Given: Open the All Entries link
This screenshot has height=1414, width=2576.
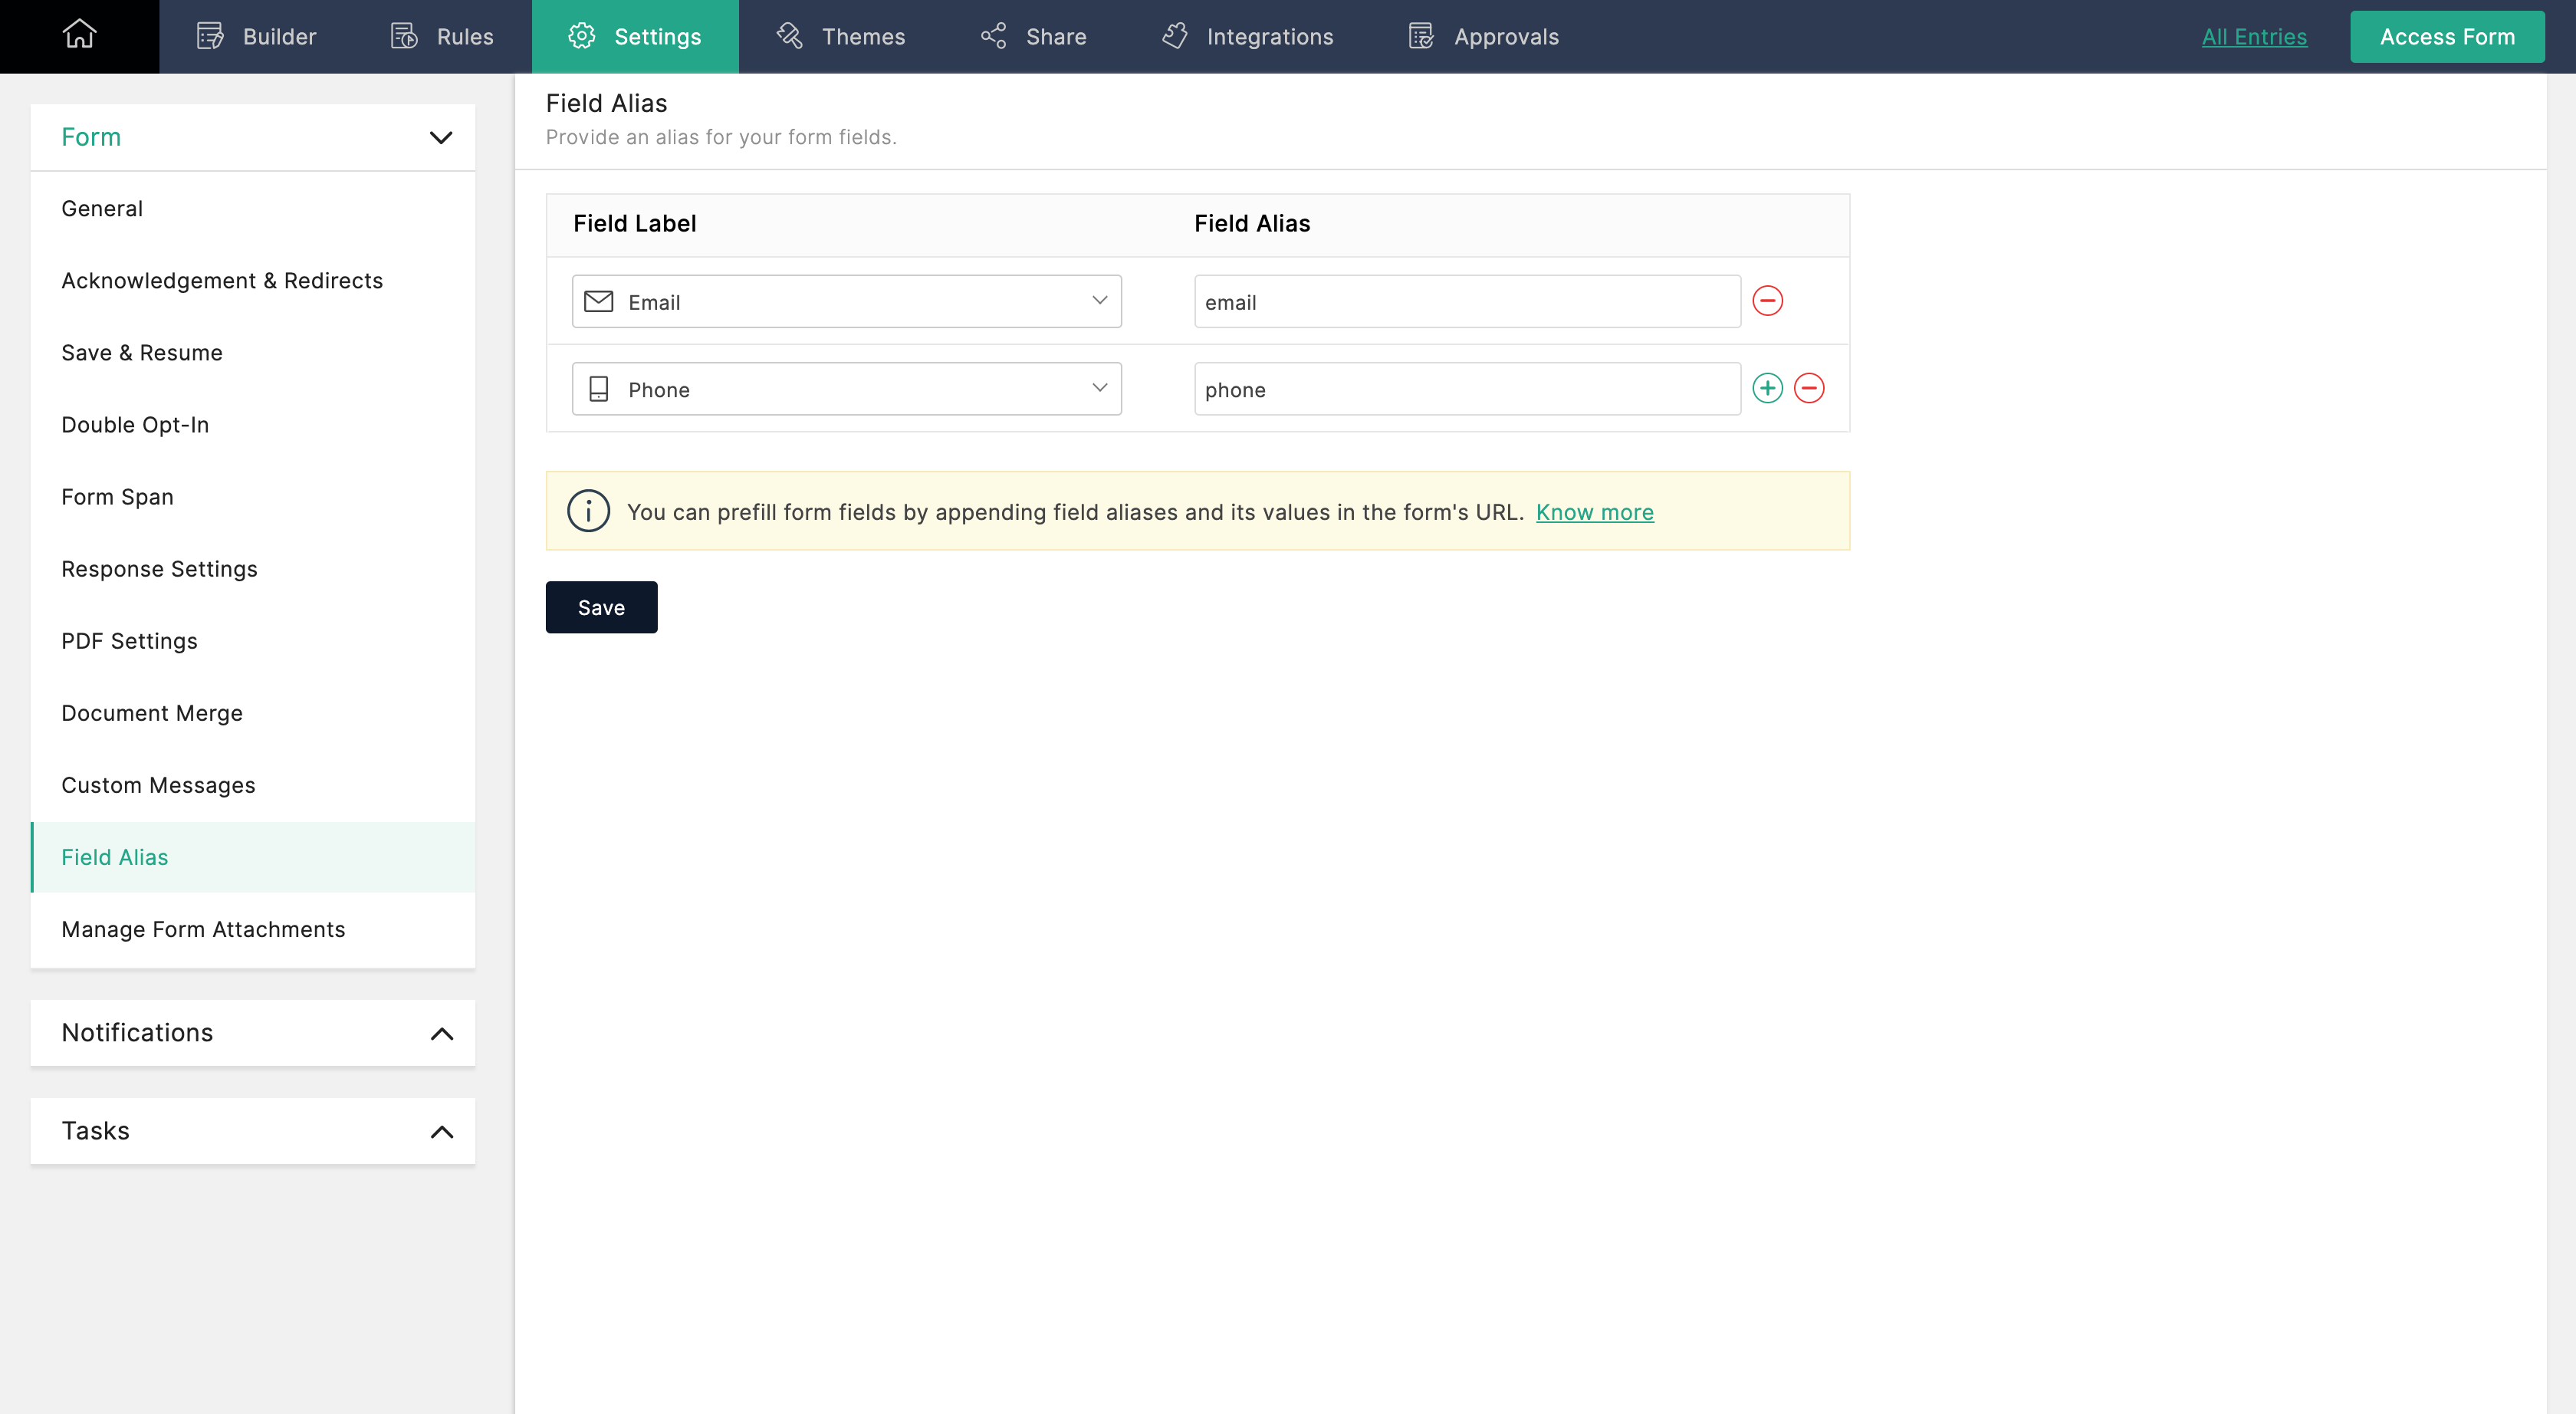Looking at the screenshot, I should pyautogui.click(x=2254, y=37).
